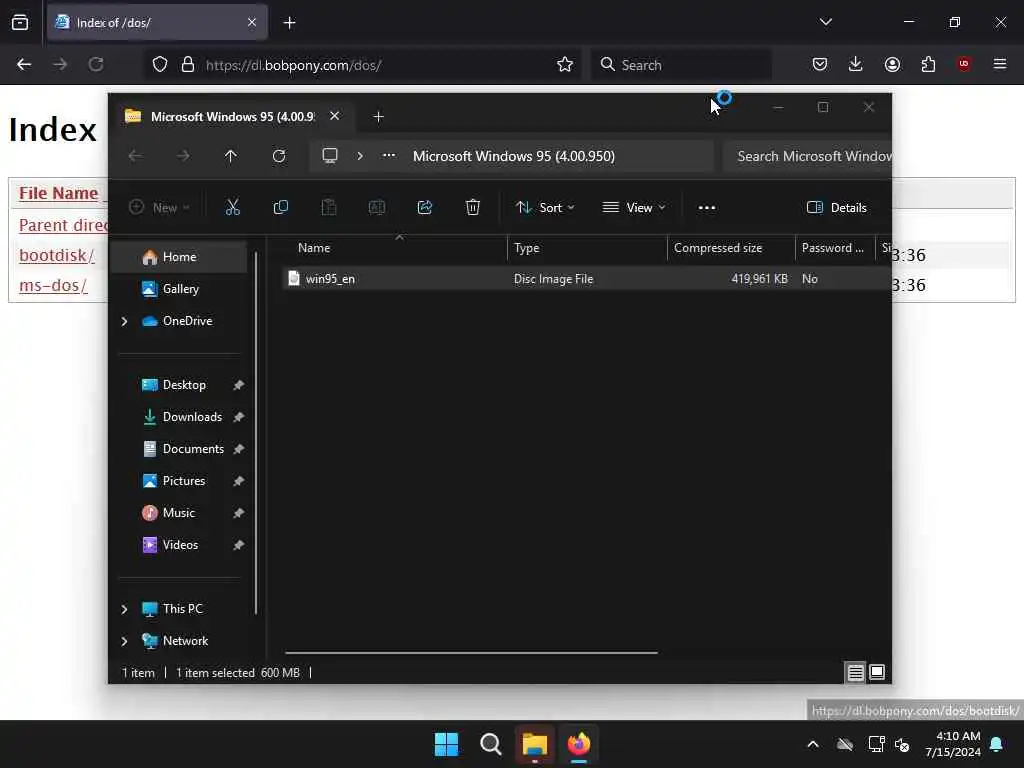Open OneDrive in the navigation pane
Viewport: 1024px width, 768px height.
187,321
